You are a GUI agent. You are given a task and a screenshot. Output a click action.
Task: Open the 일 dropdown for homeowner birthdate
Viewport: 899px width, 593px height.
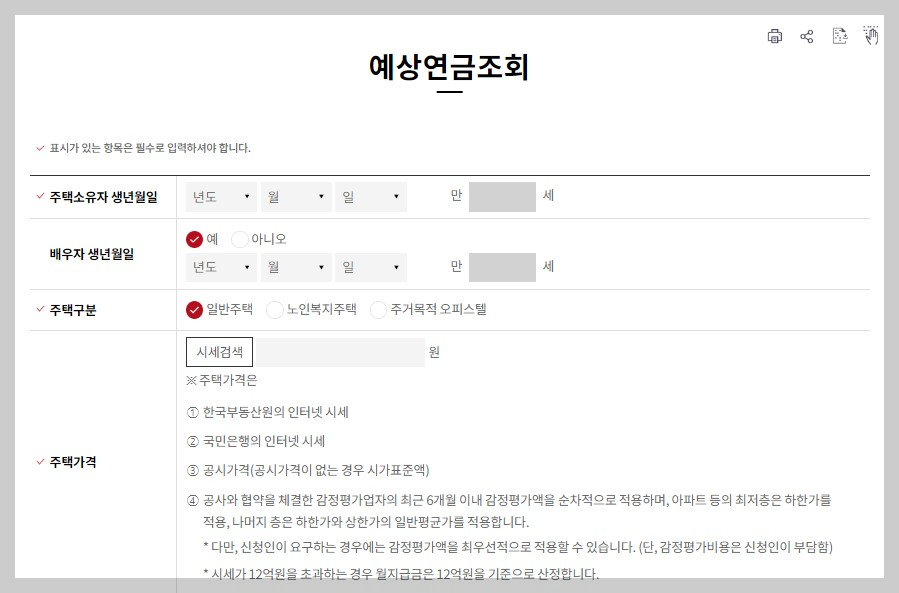[x=370, y=196]
